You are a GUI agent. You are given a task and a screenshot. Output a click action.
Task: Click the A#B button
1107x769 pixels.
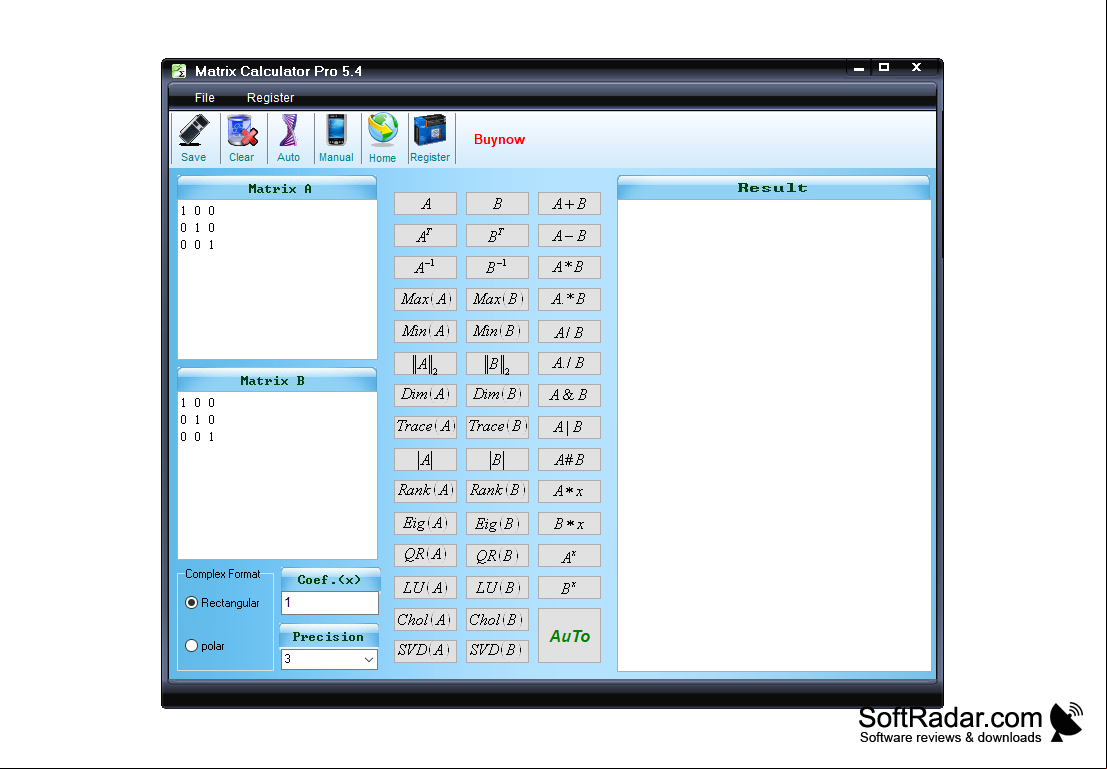pyautogui.click(x=569, y=459)
